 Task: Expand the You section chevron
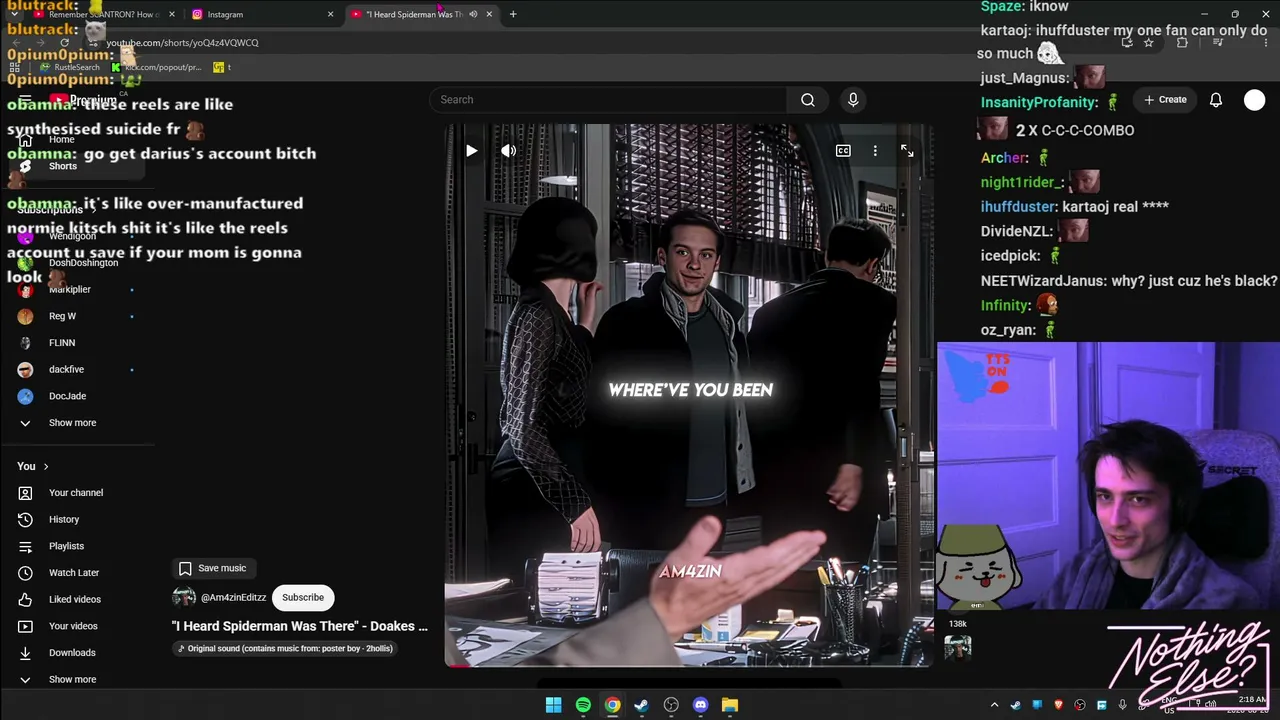click(45, 466)
